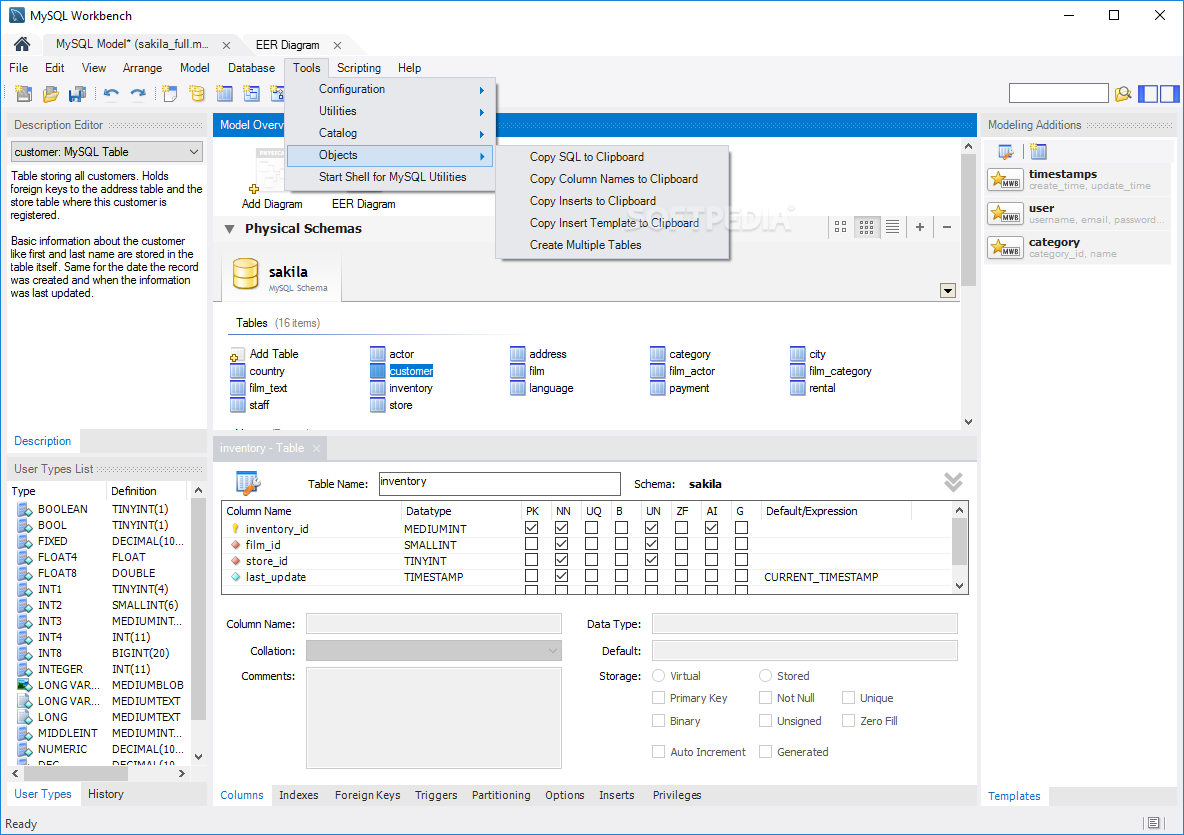The height and width of the screenshot is (835, 1184).
Task: Check the Primary Key checkbox
Action: tap(658, 698)
